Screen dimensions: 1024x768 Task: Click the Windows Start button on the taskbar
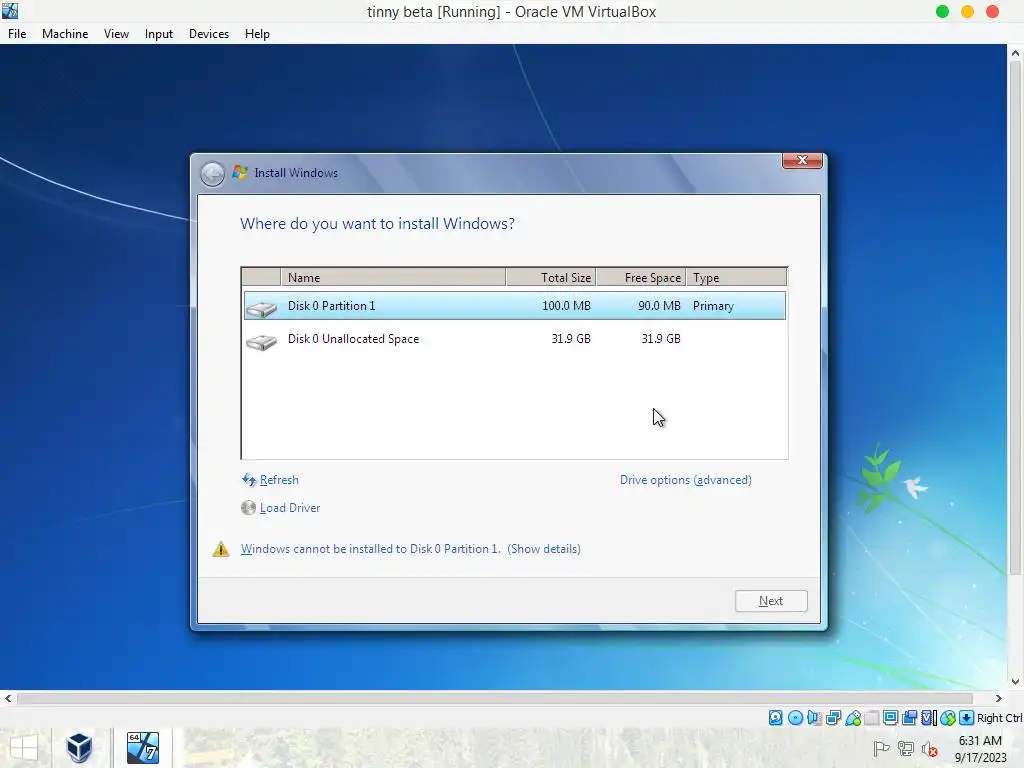(24, 748)
